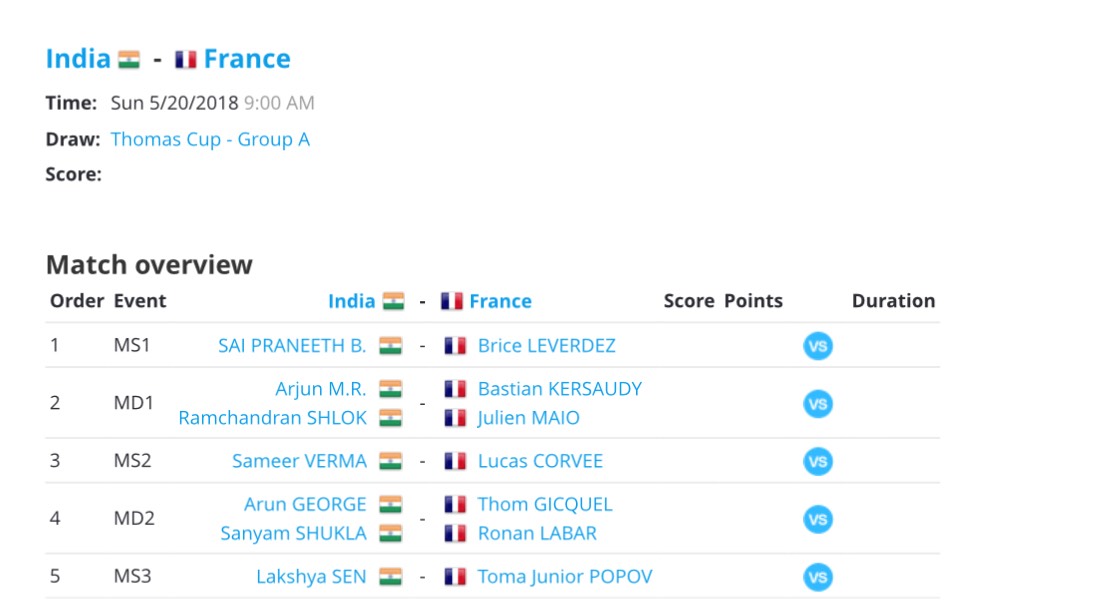Click French flag beside Brice LEVERDEZ
1096x610 pixels.
click(455, 346)
